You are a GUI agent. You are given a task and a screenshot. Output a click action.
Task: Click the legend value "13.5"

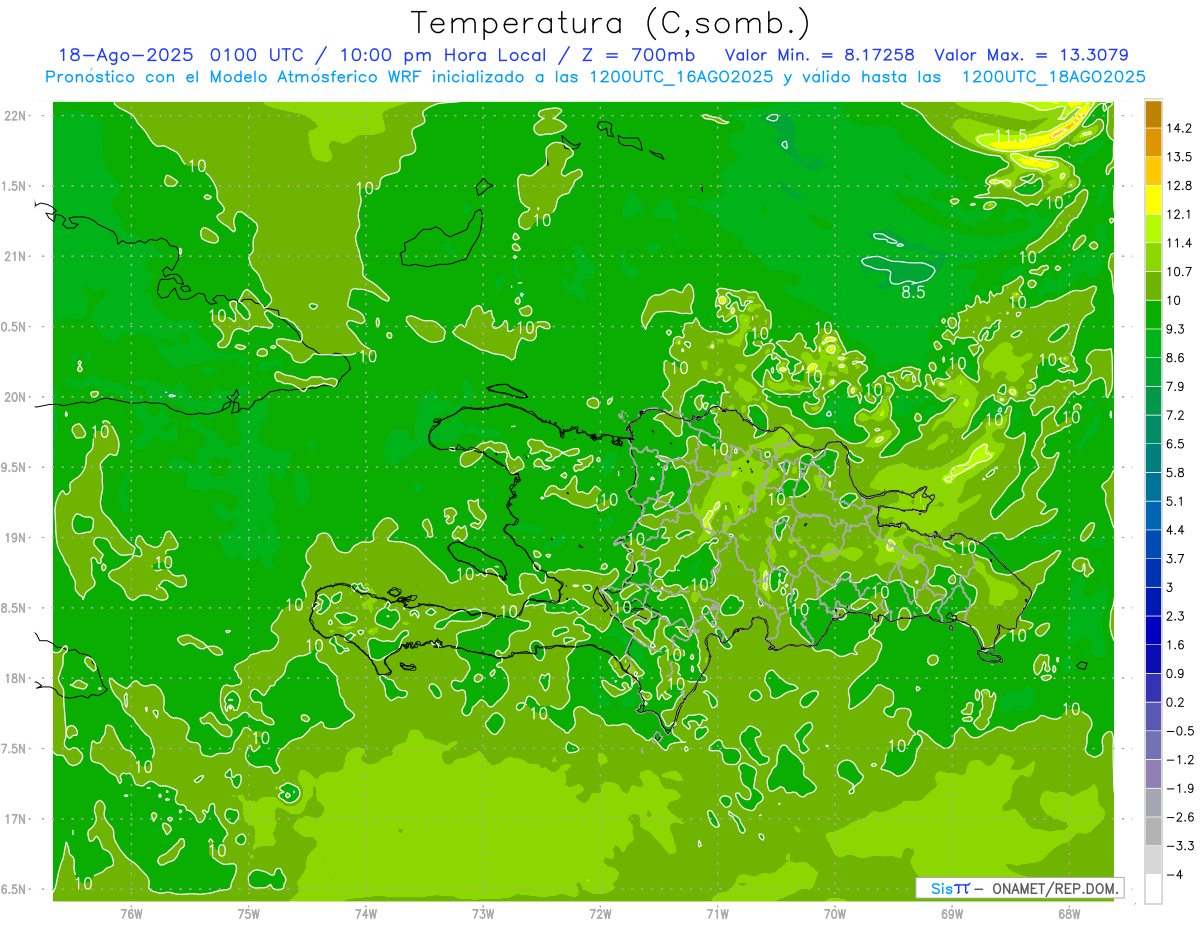pyautogui.click(x=1180, y=157)
